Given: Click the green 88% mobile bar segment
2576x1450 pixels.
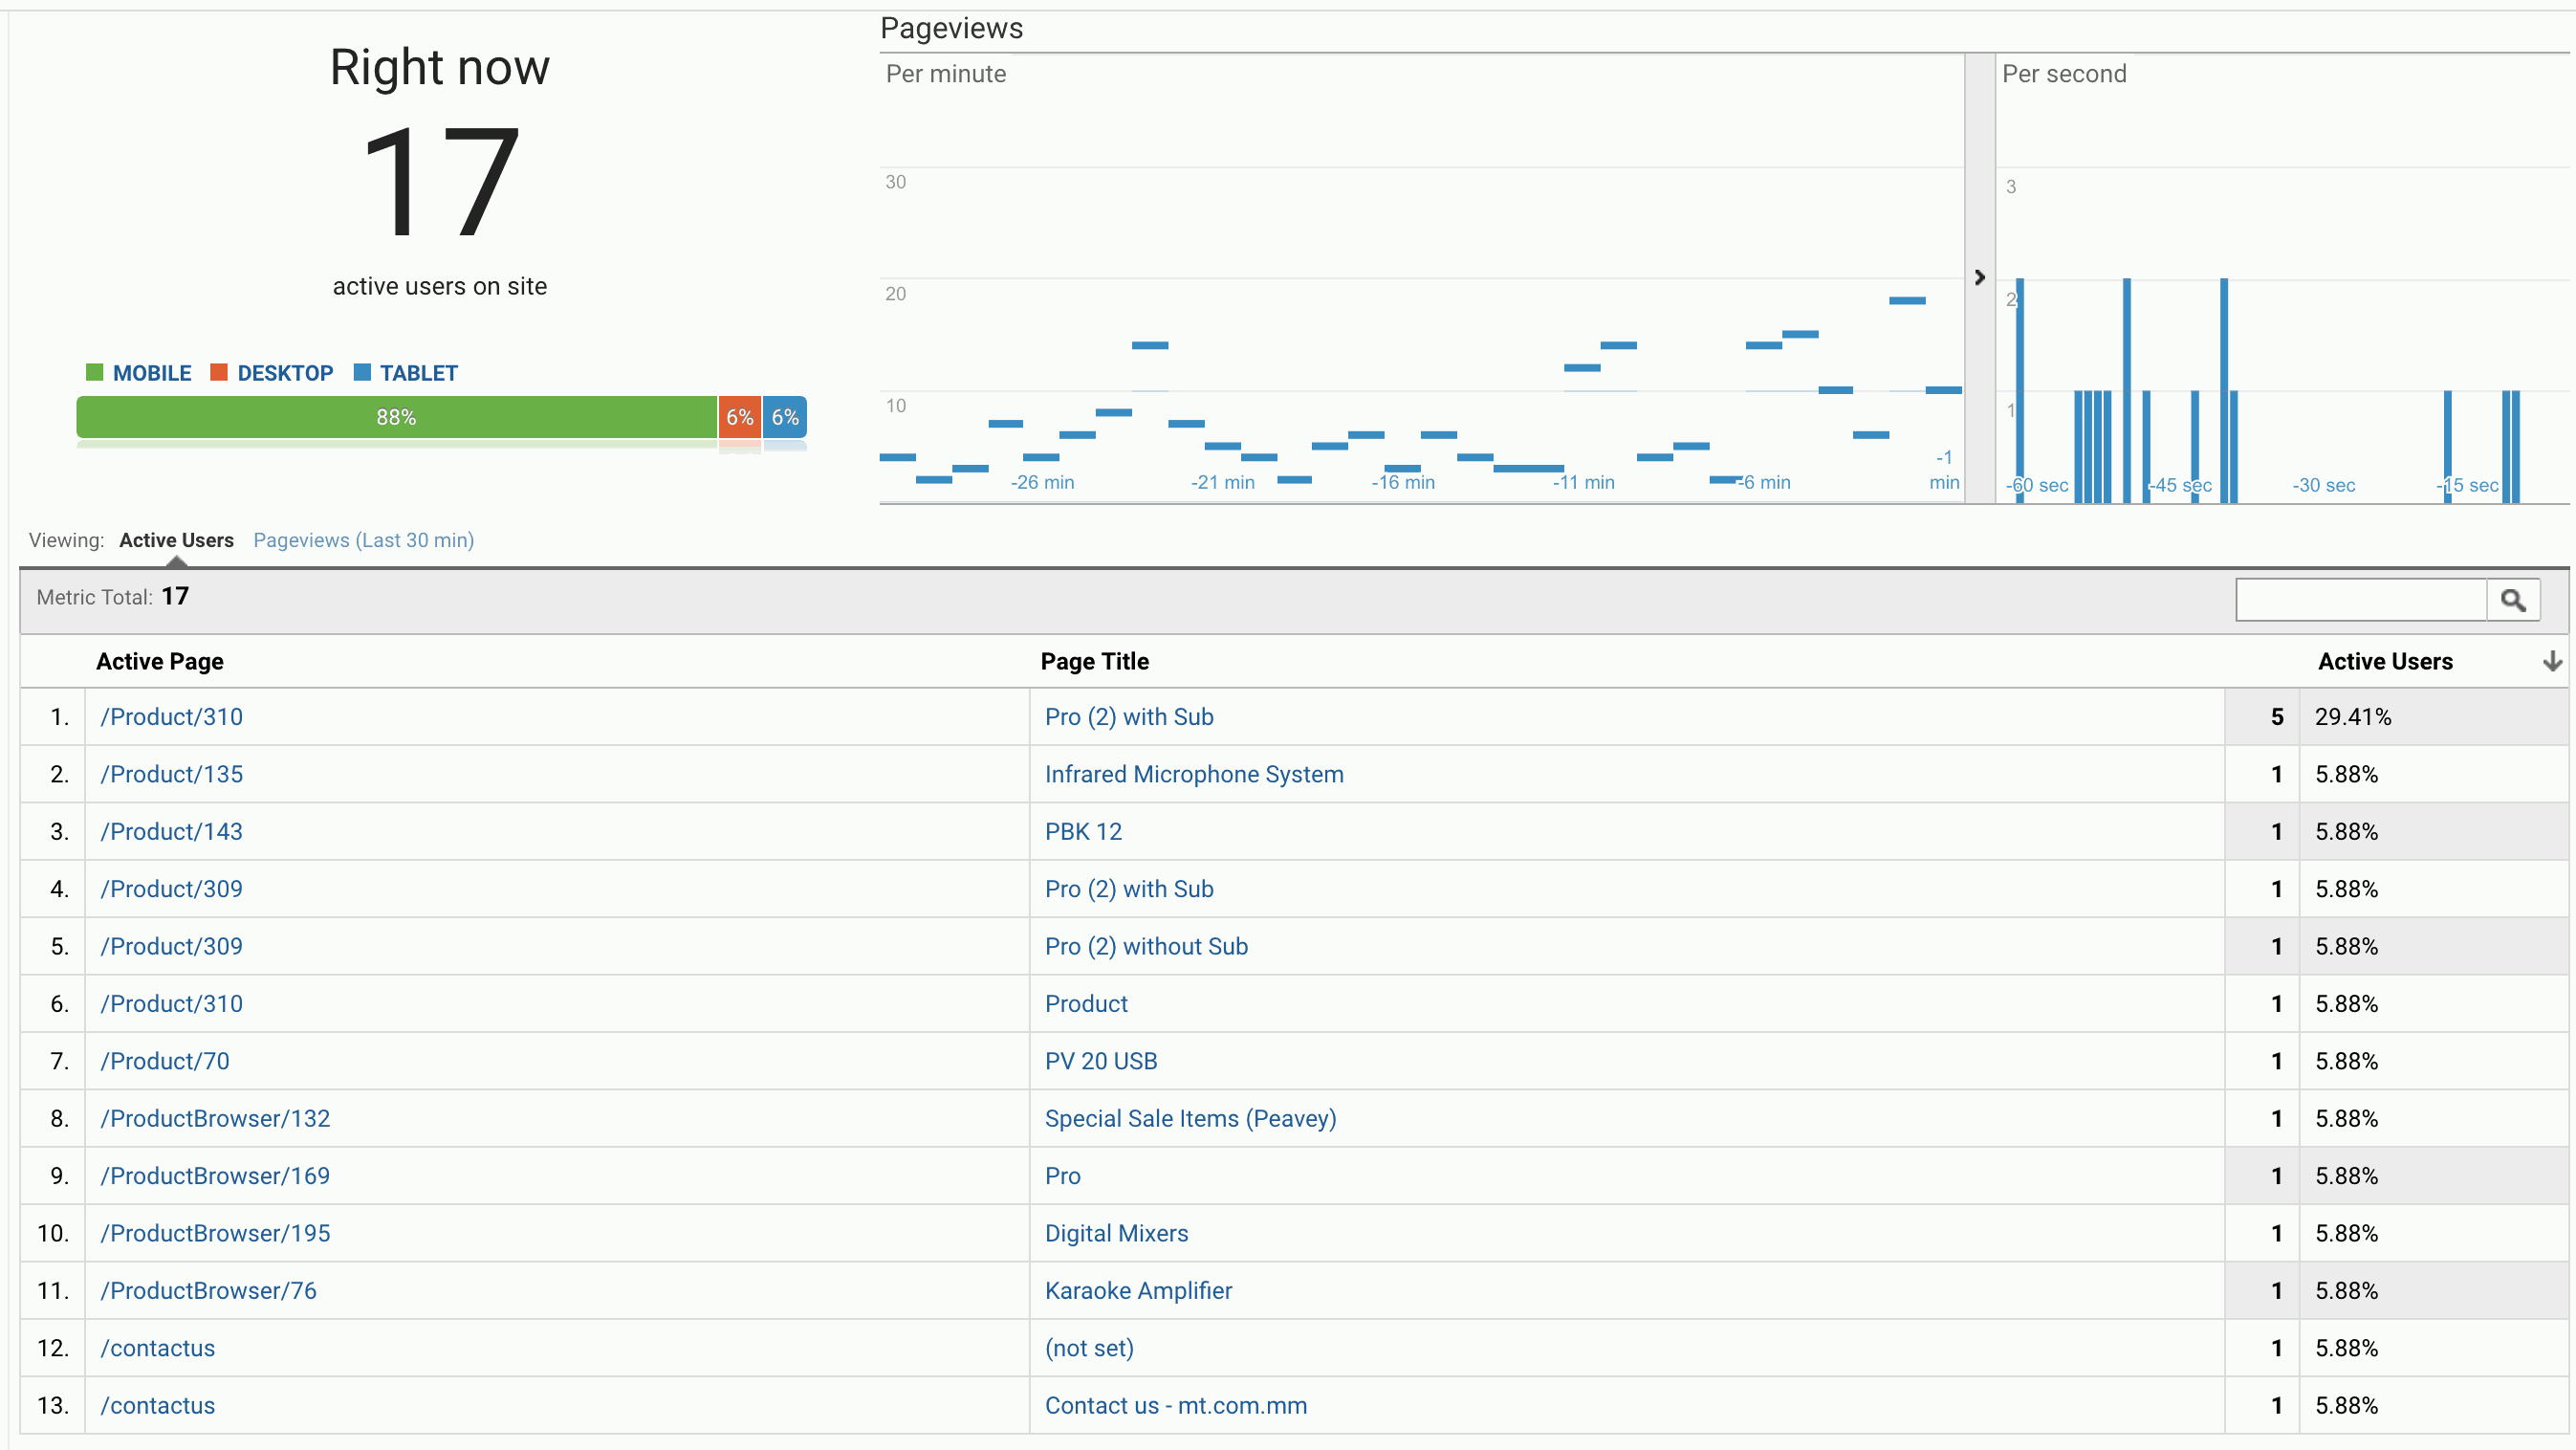Looking at the screenshot, I should [396, 416].
